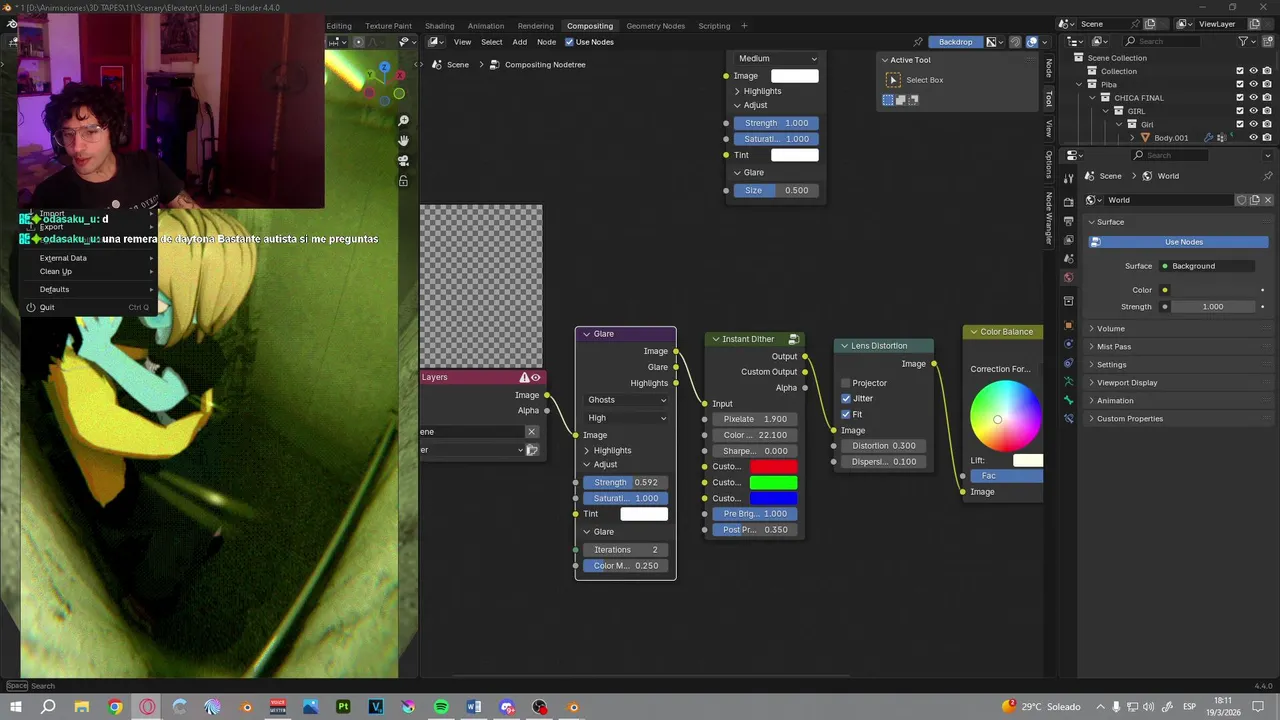Viewport: 1280px width, 720px height.
Task: Expand the Viewport Display panel
Action: pos(1123,382)
